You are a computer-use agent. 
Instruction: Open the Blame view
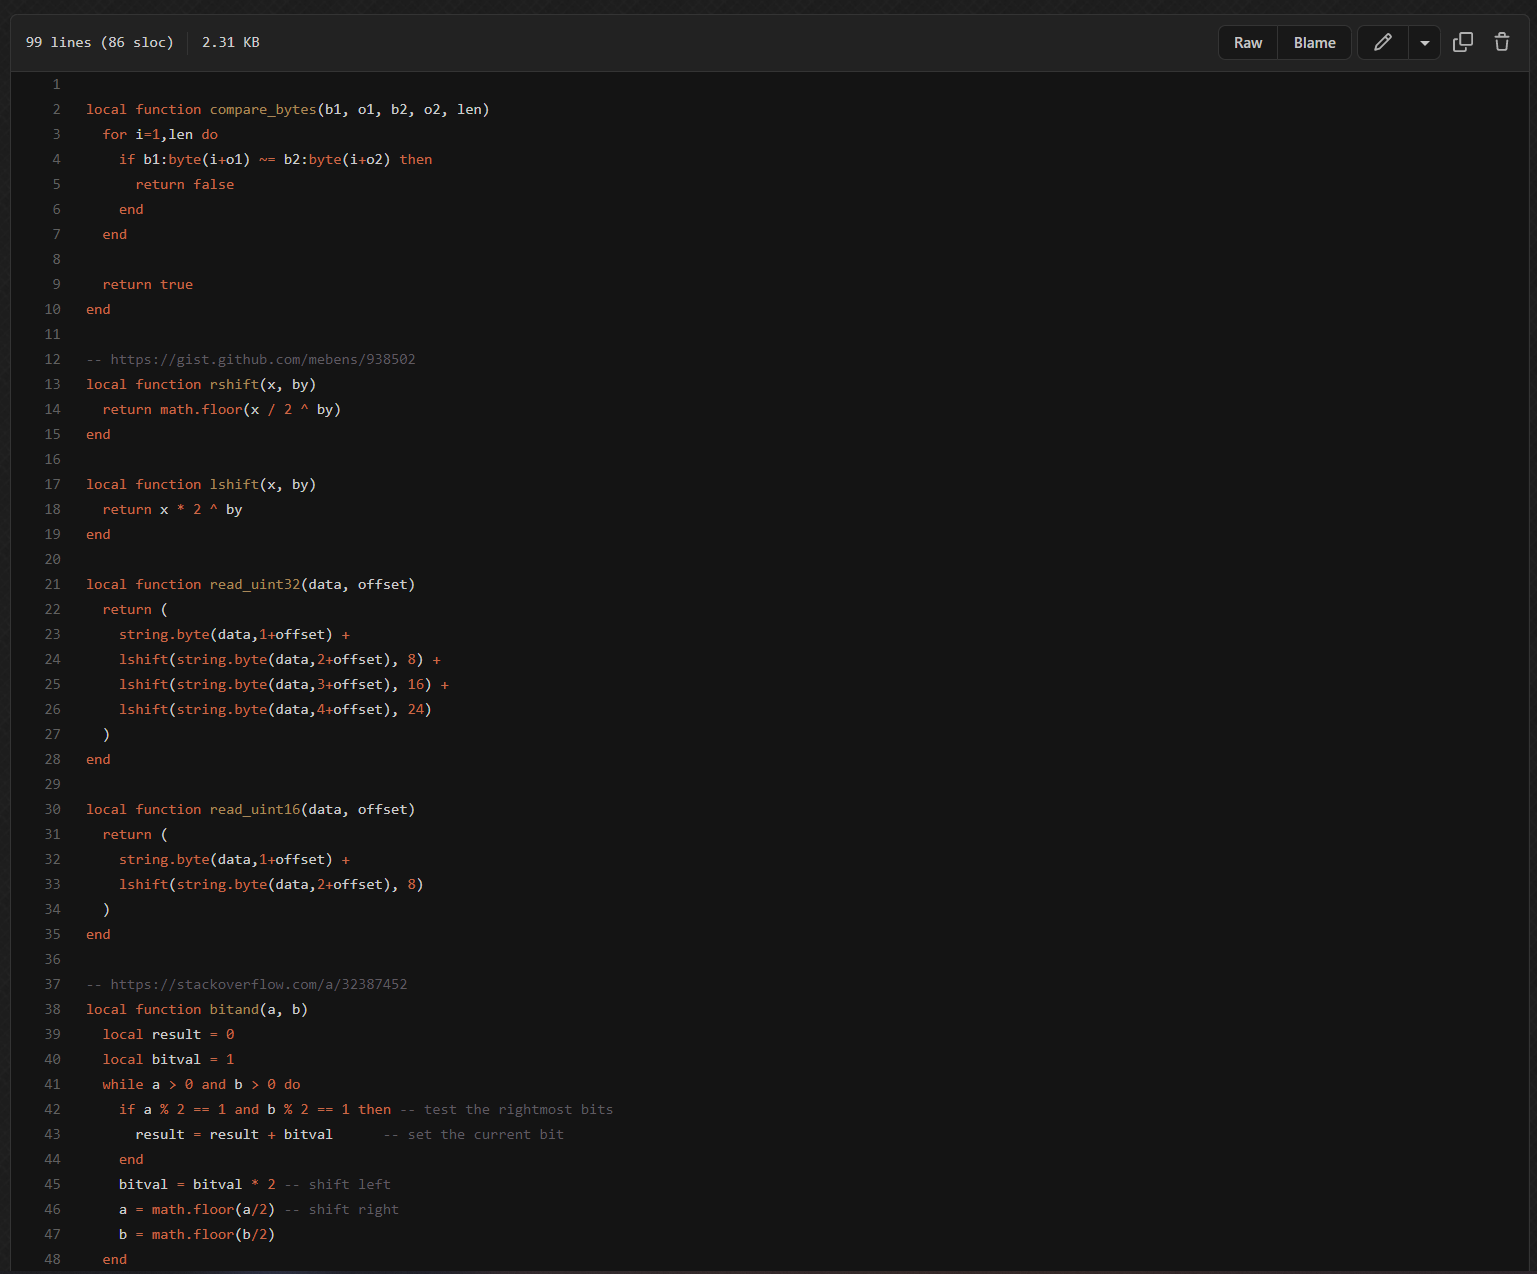tap(1314, 43)
